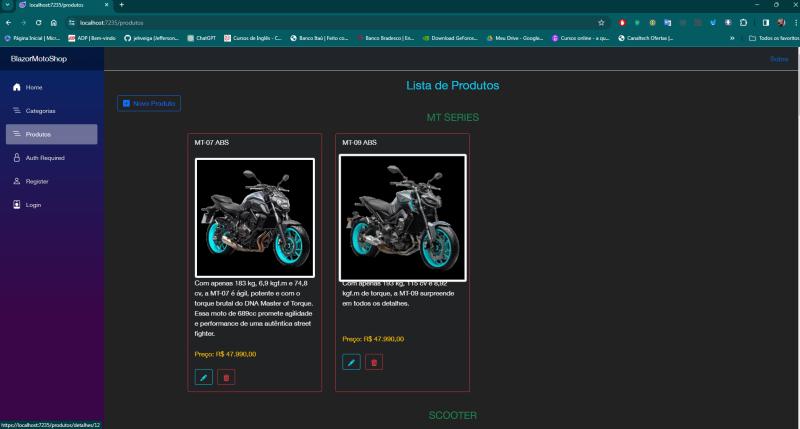Click the MT-09 ABS description paragraph
This screenshot has width=800, height=429.
398,293
